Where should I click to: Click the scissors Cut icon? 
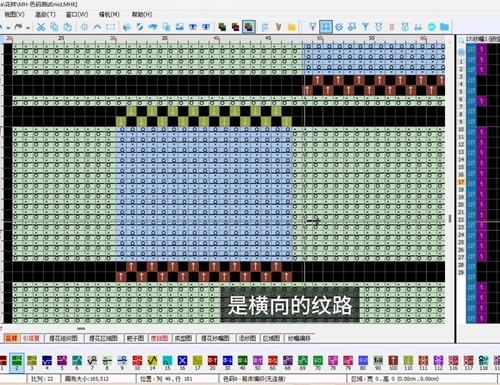click(41, 27)
